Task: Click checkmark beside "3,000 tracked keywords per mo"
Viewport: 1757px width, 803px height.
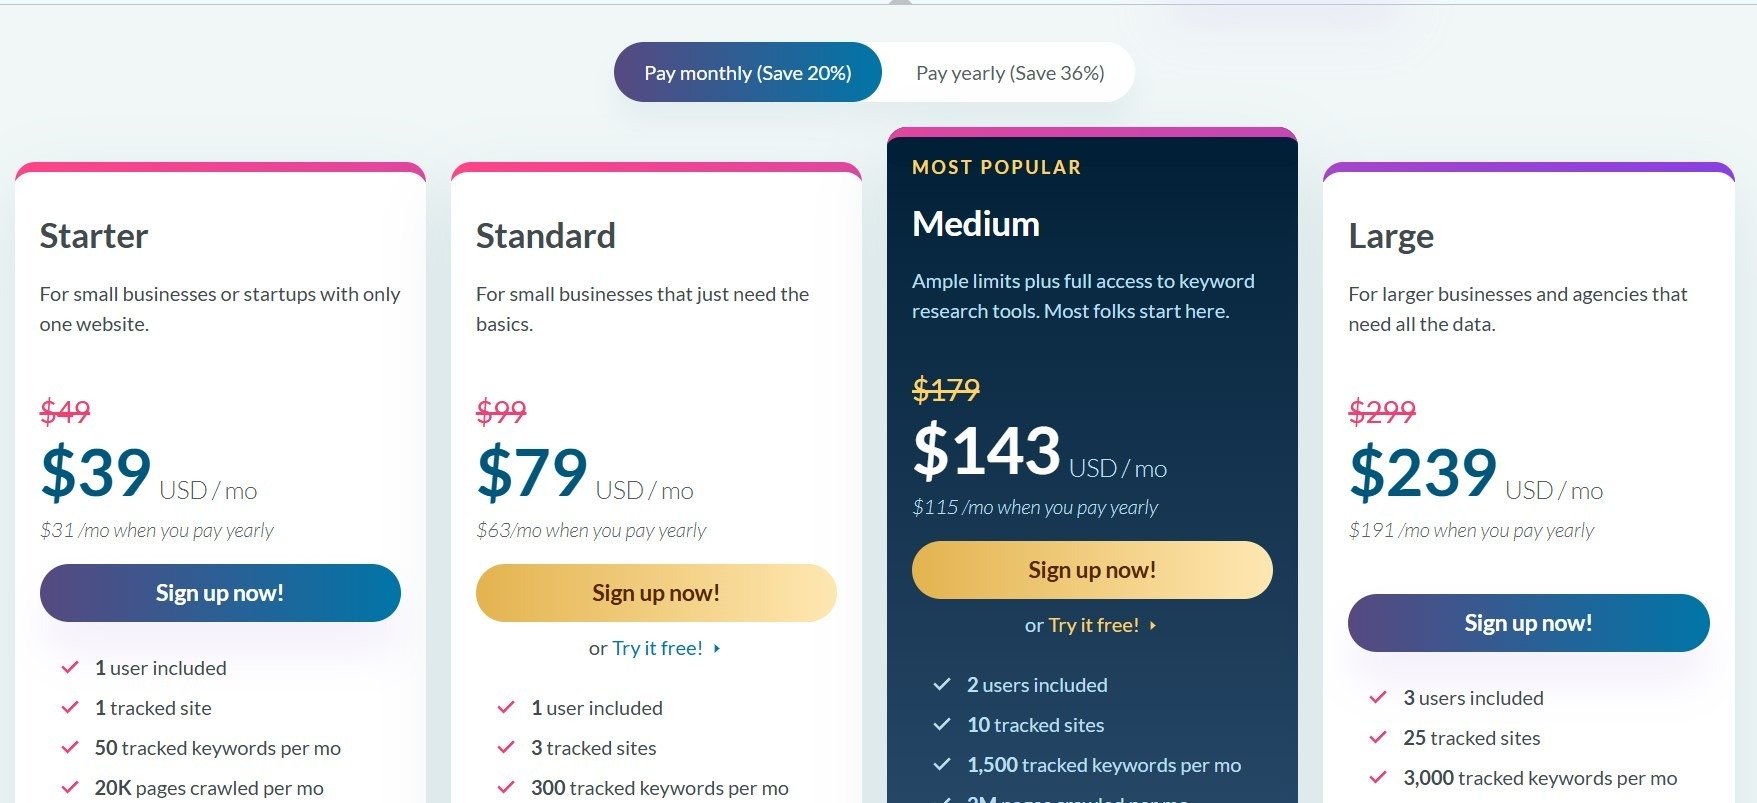Action: pyautogui.click(x=1380, y=777)
